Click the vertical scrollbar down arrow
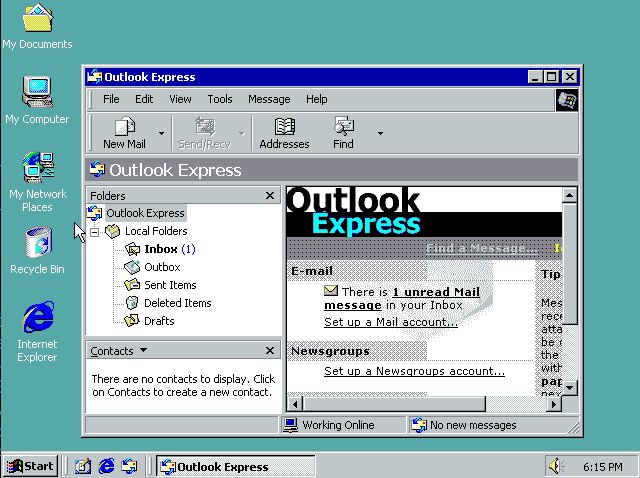The width and height of the screenshot is (640, 478). (x=569, y=387)
